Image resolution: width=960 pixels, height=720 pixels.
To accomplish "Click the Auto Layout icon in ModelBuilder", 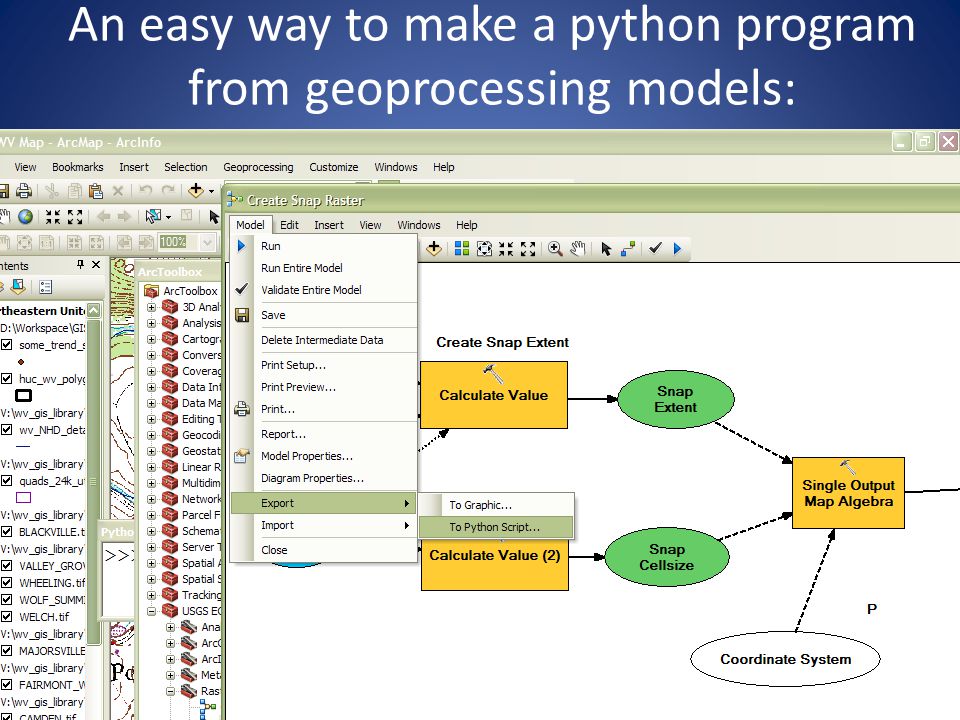I will (462, 248).
